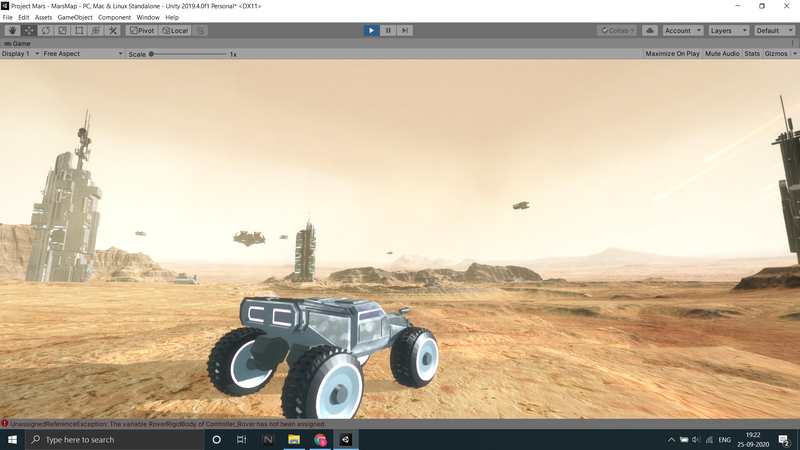This screenshot has height=450, width=800.
Task: Click the Pause button
Action: (388, 31)
